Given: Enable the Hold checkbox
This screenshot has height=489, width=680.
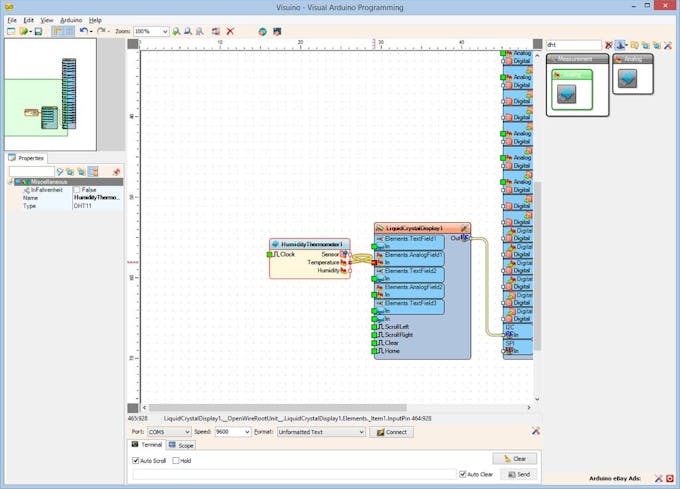Looking at the screenshot, I should 176,460.
